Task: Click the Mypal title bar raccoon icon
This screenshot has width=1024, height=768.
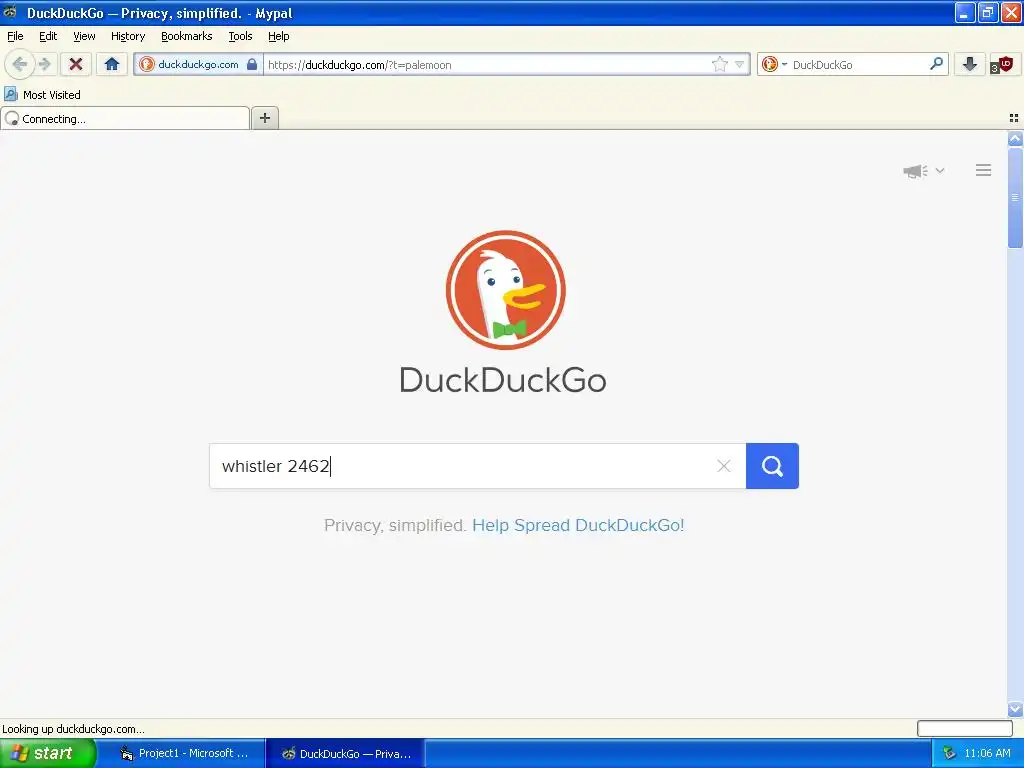Action: pyautogui.click(x=10, y=12)
